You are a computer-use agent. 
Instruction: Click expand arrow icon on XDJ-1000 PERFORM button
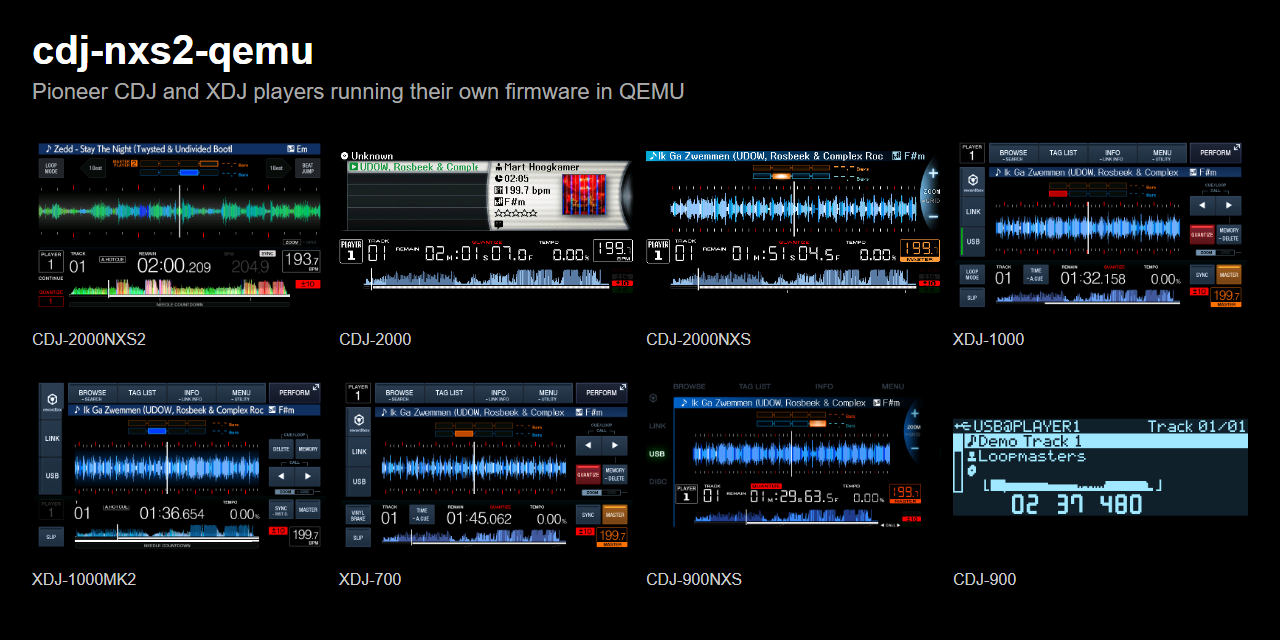pyautogui.click(x=1237, y=147)
